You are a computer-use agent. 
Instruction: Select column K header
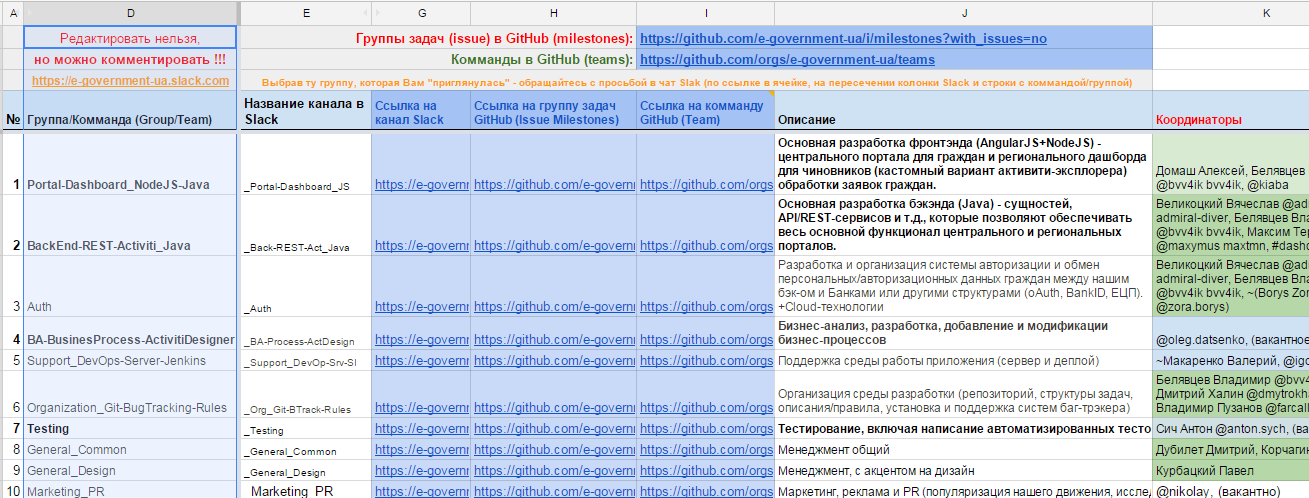click(1230, 13)
